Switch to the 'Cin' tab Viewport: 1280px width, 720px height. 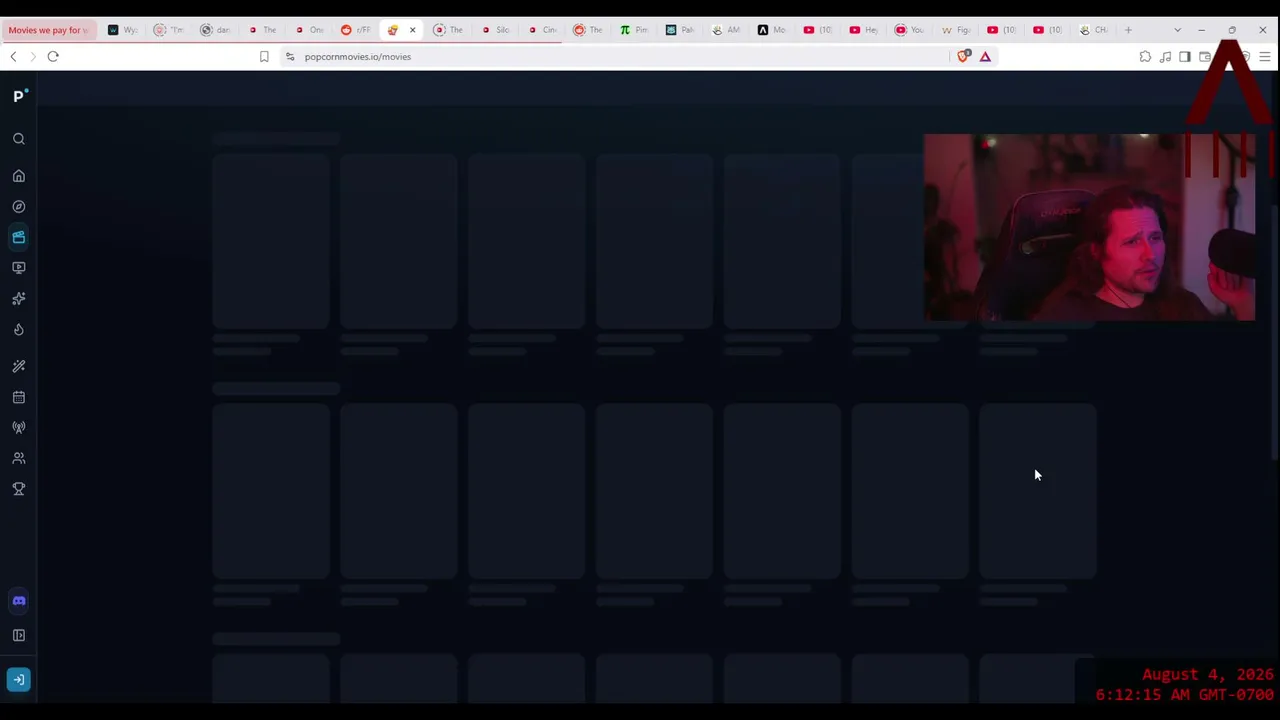tap(543, 30)
